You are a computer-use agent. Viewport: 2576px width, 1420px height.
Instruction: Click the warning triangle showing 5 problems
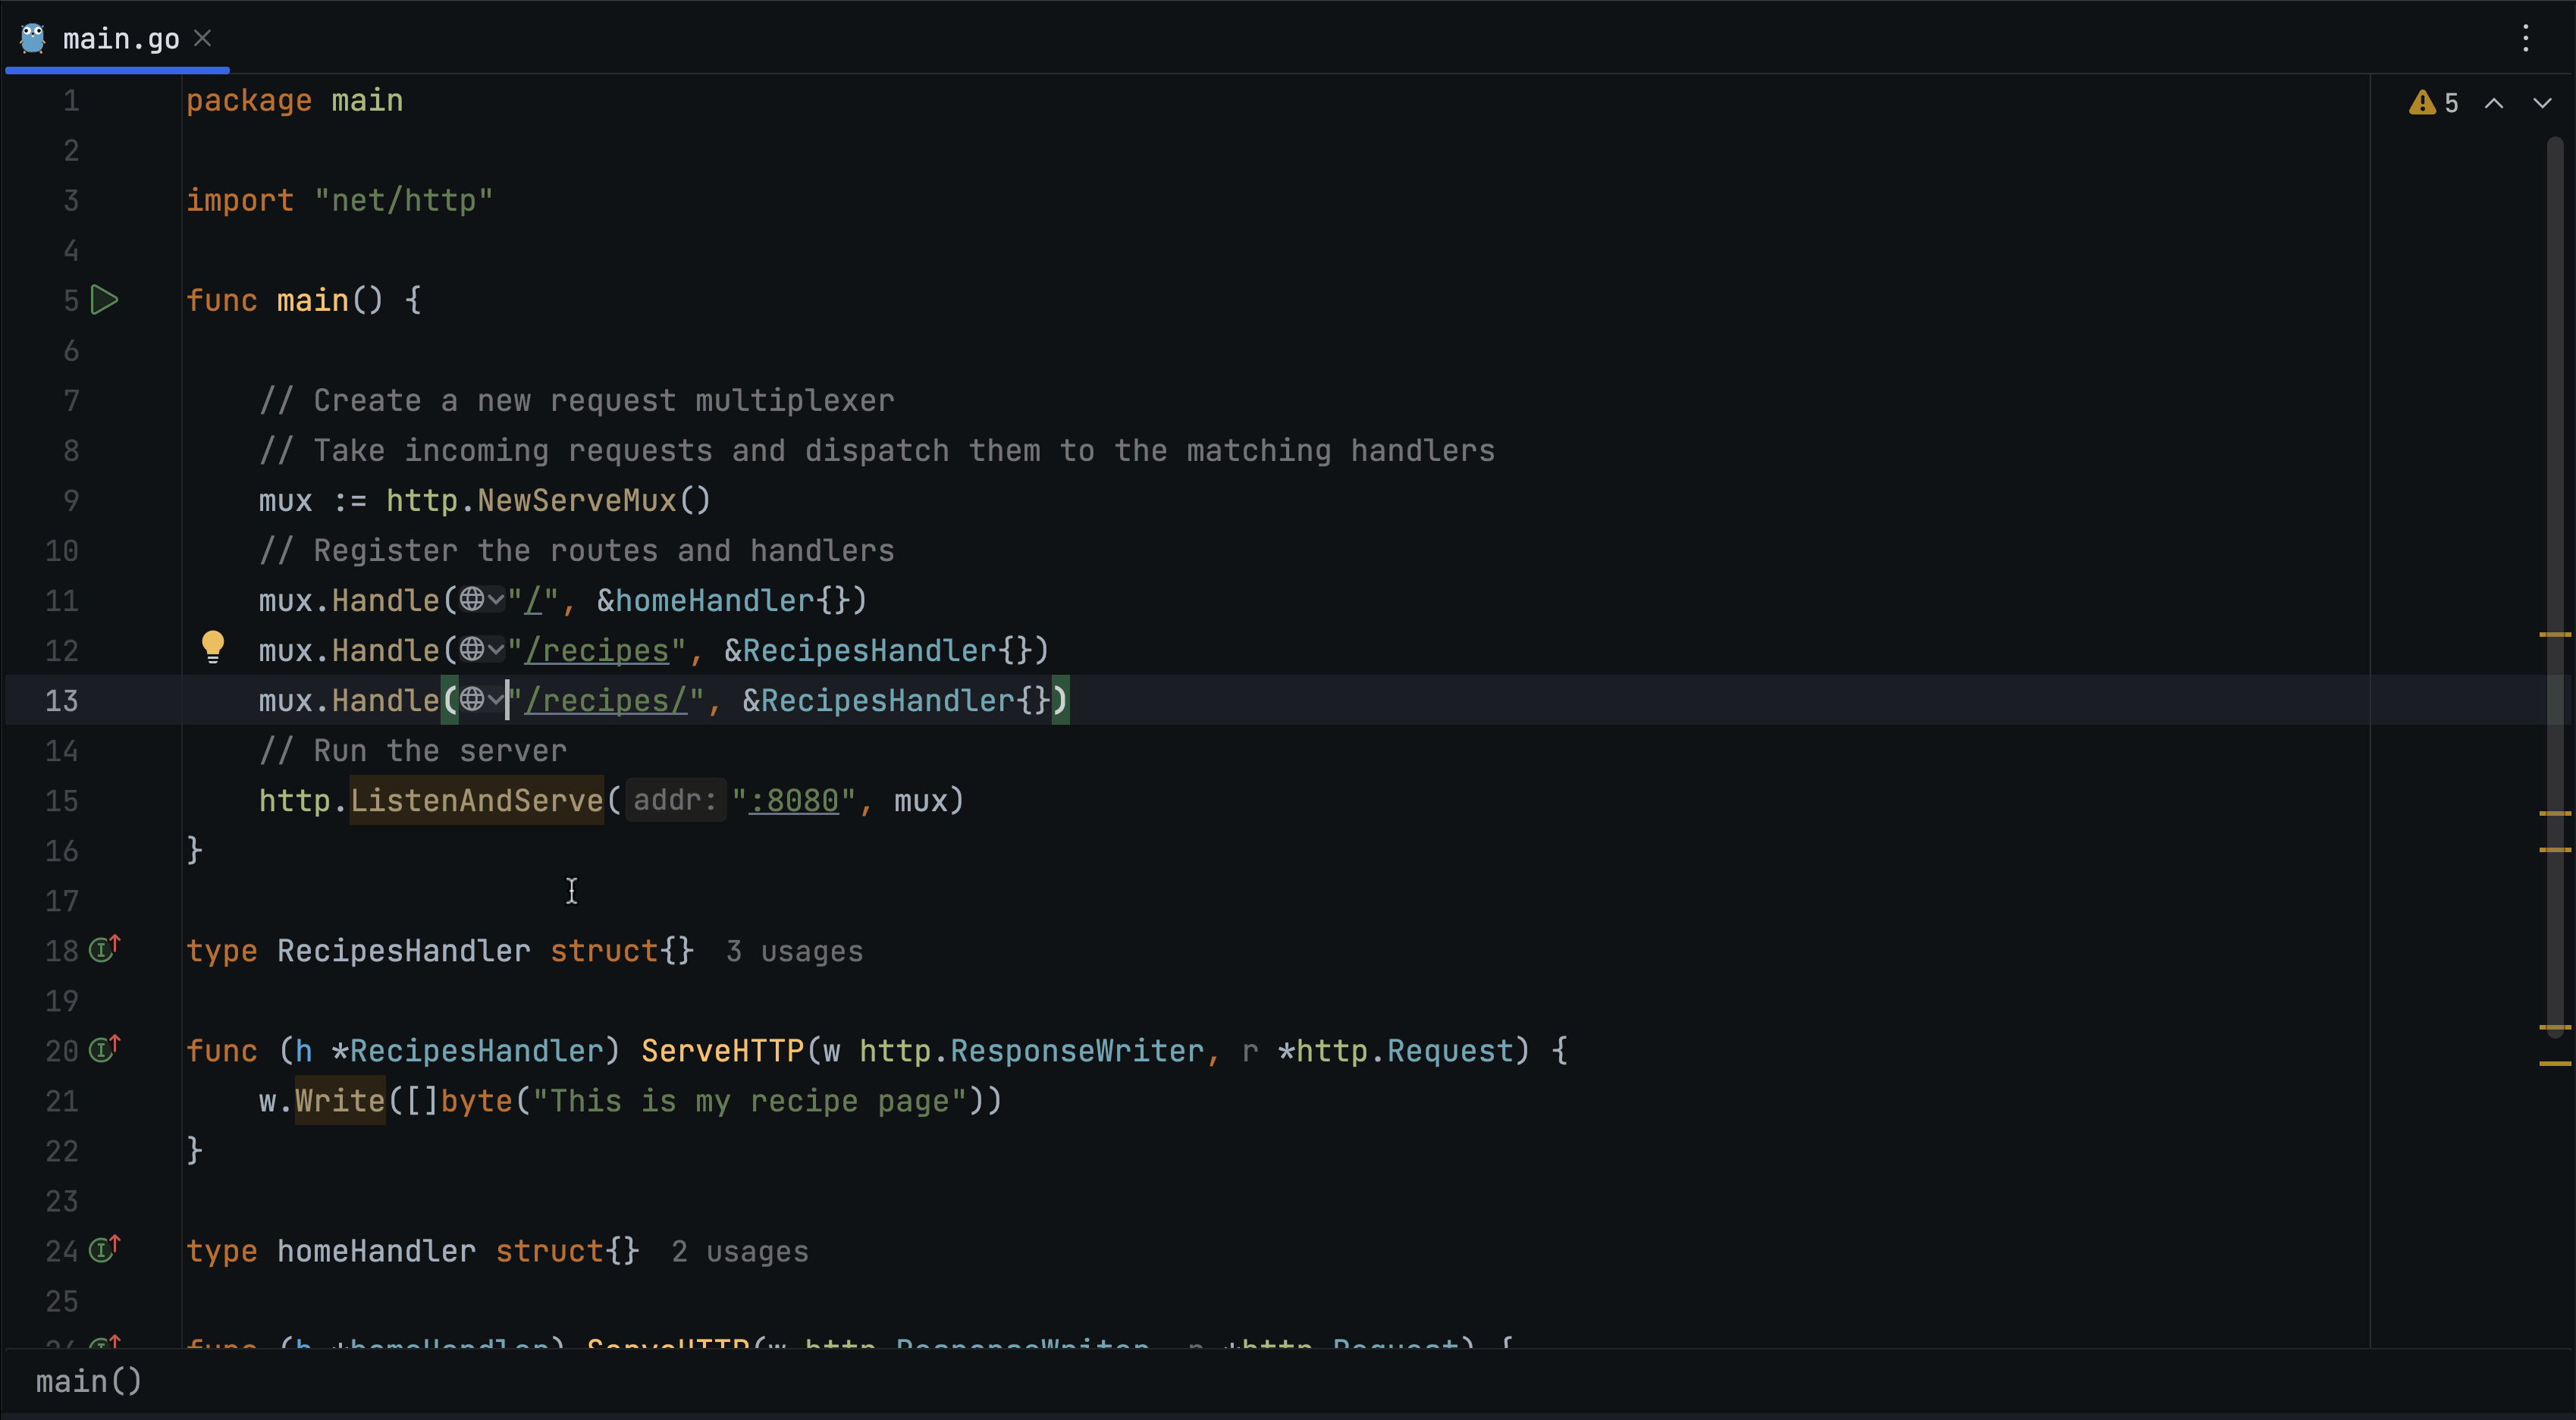click(x=2423, y=101)
